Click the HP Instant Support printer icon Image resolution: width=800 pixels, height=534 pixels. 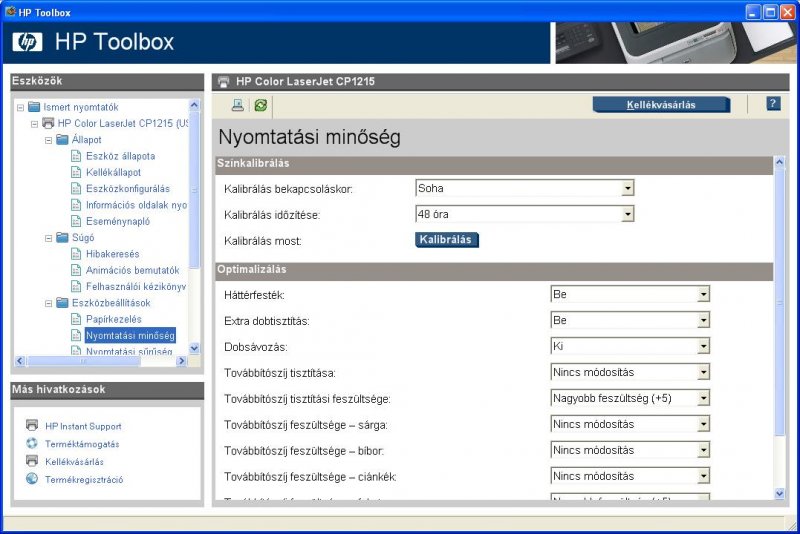(32, 425)
